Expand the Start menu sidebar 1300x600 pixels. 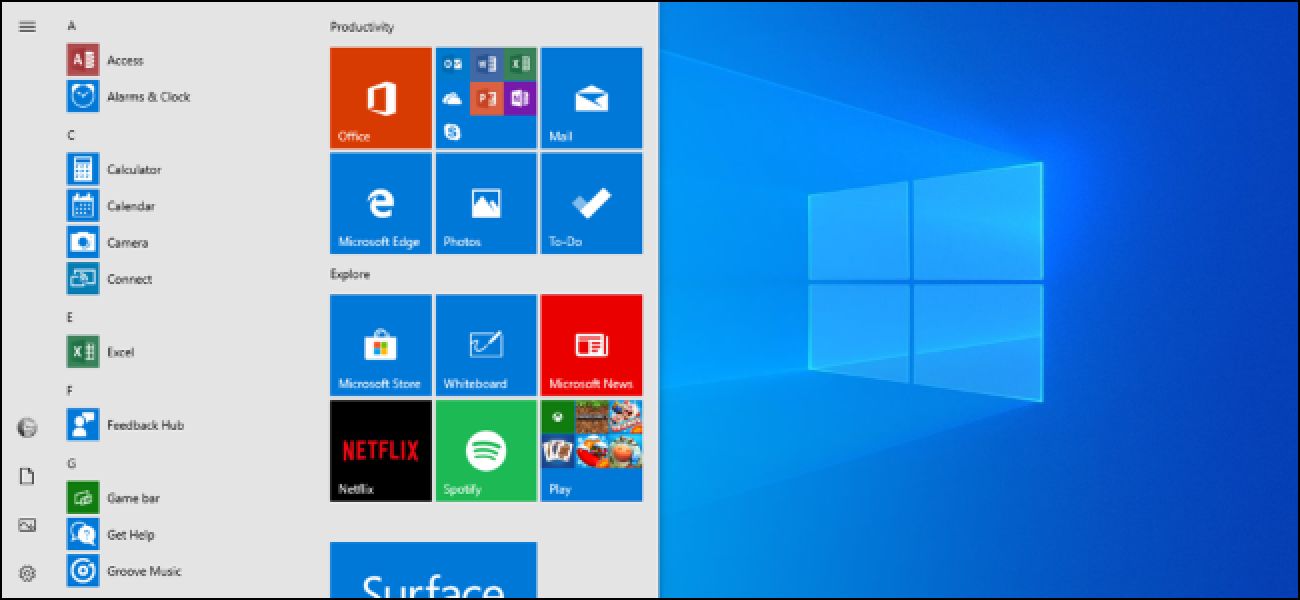pyautogui.click(x=26, y=27)
